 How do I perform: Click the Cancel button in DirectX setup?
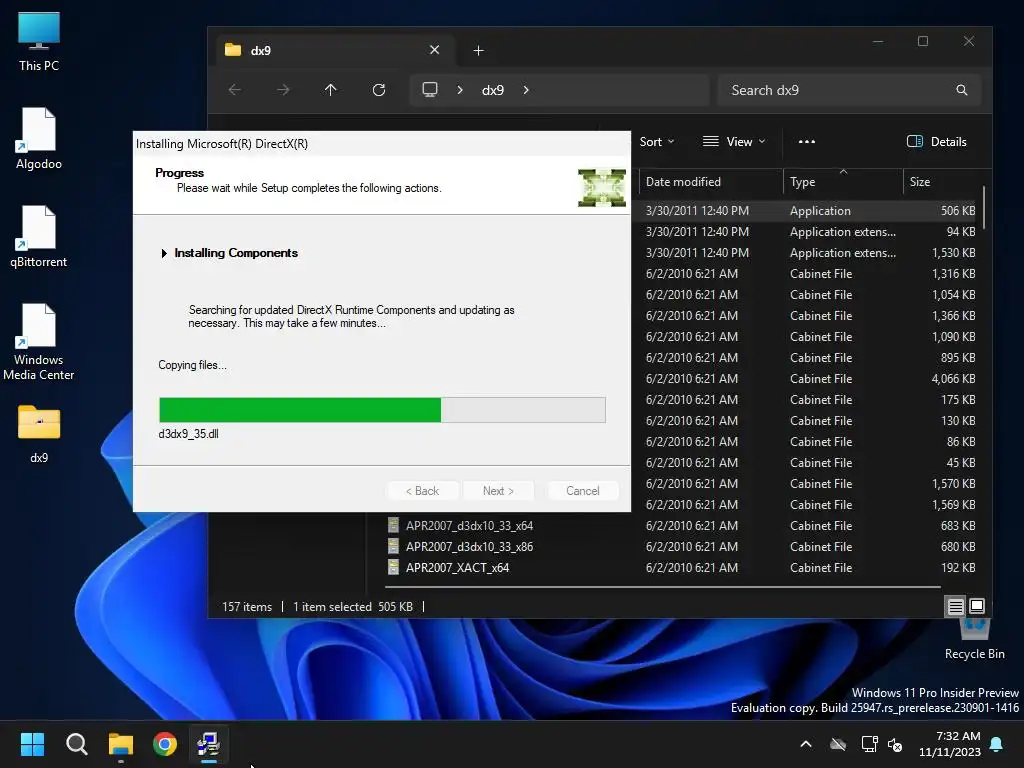pyautogui.click(x=583, y=490)
